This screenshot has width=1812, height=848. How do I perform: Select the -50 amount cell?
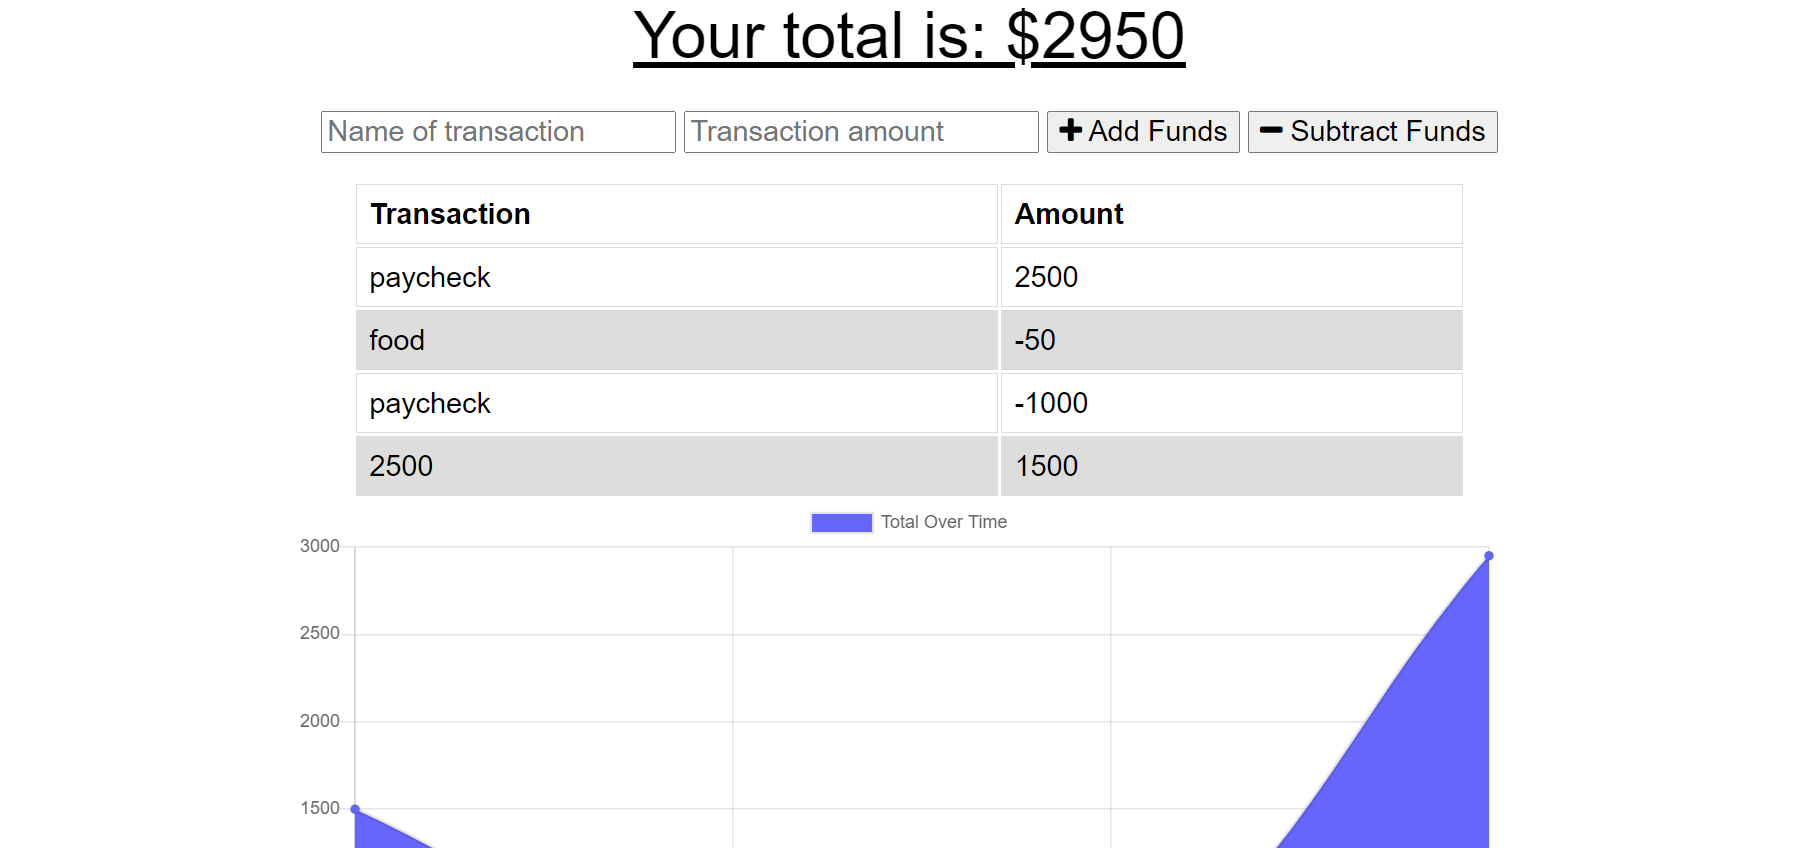[x=1230, y=340]
